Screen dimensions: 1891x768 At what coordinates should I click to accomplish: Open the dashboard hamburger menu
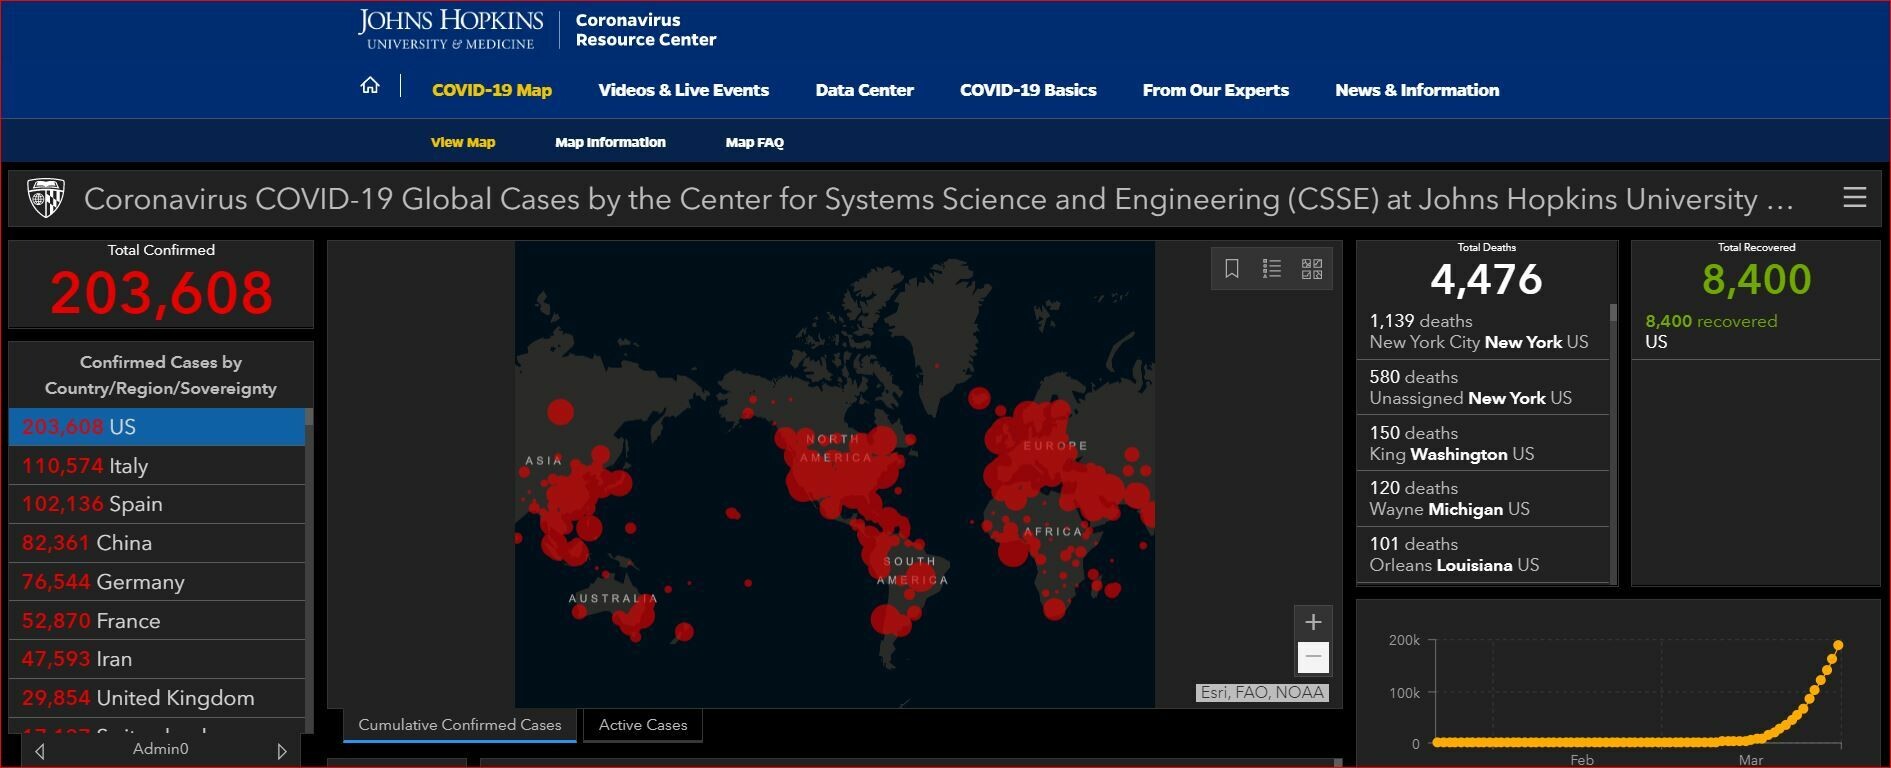tap(1855, 198)
